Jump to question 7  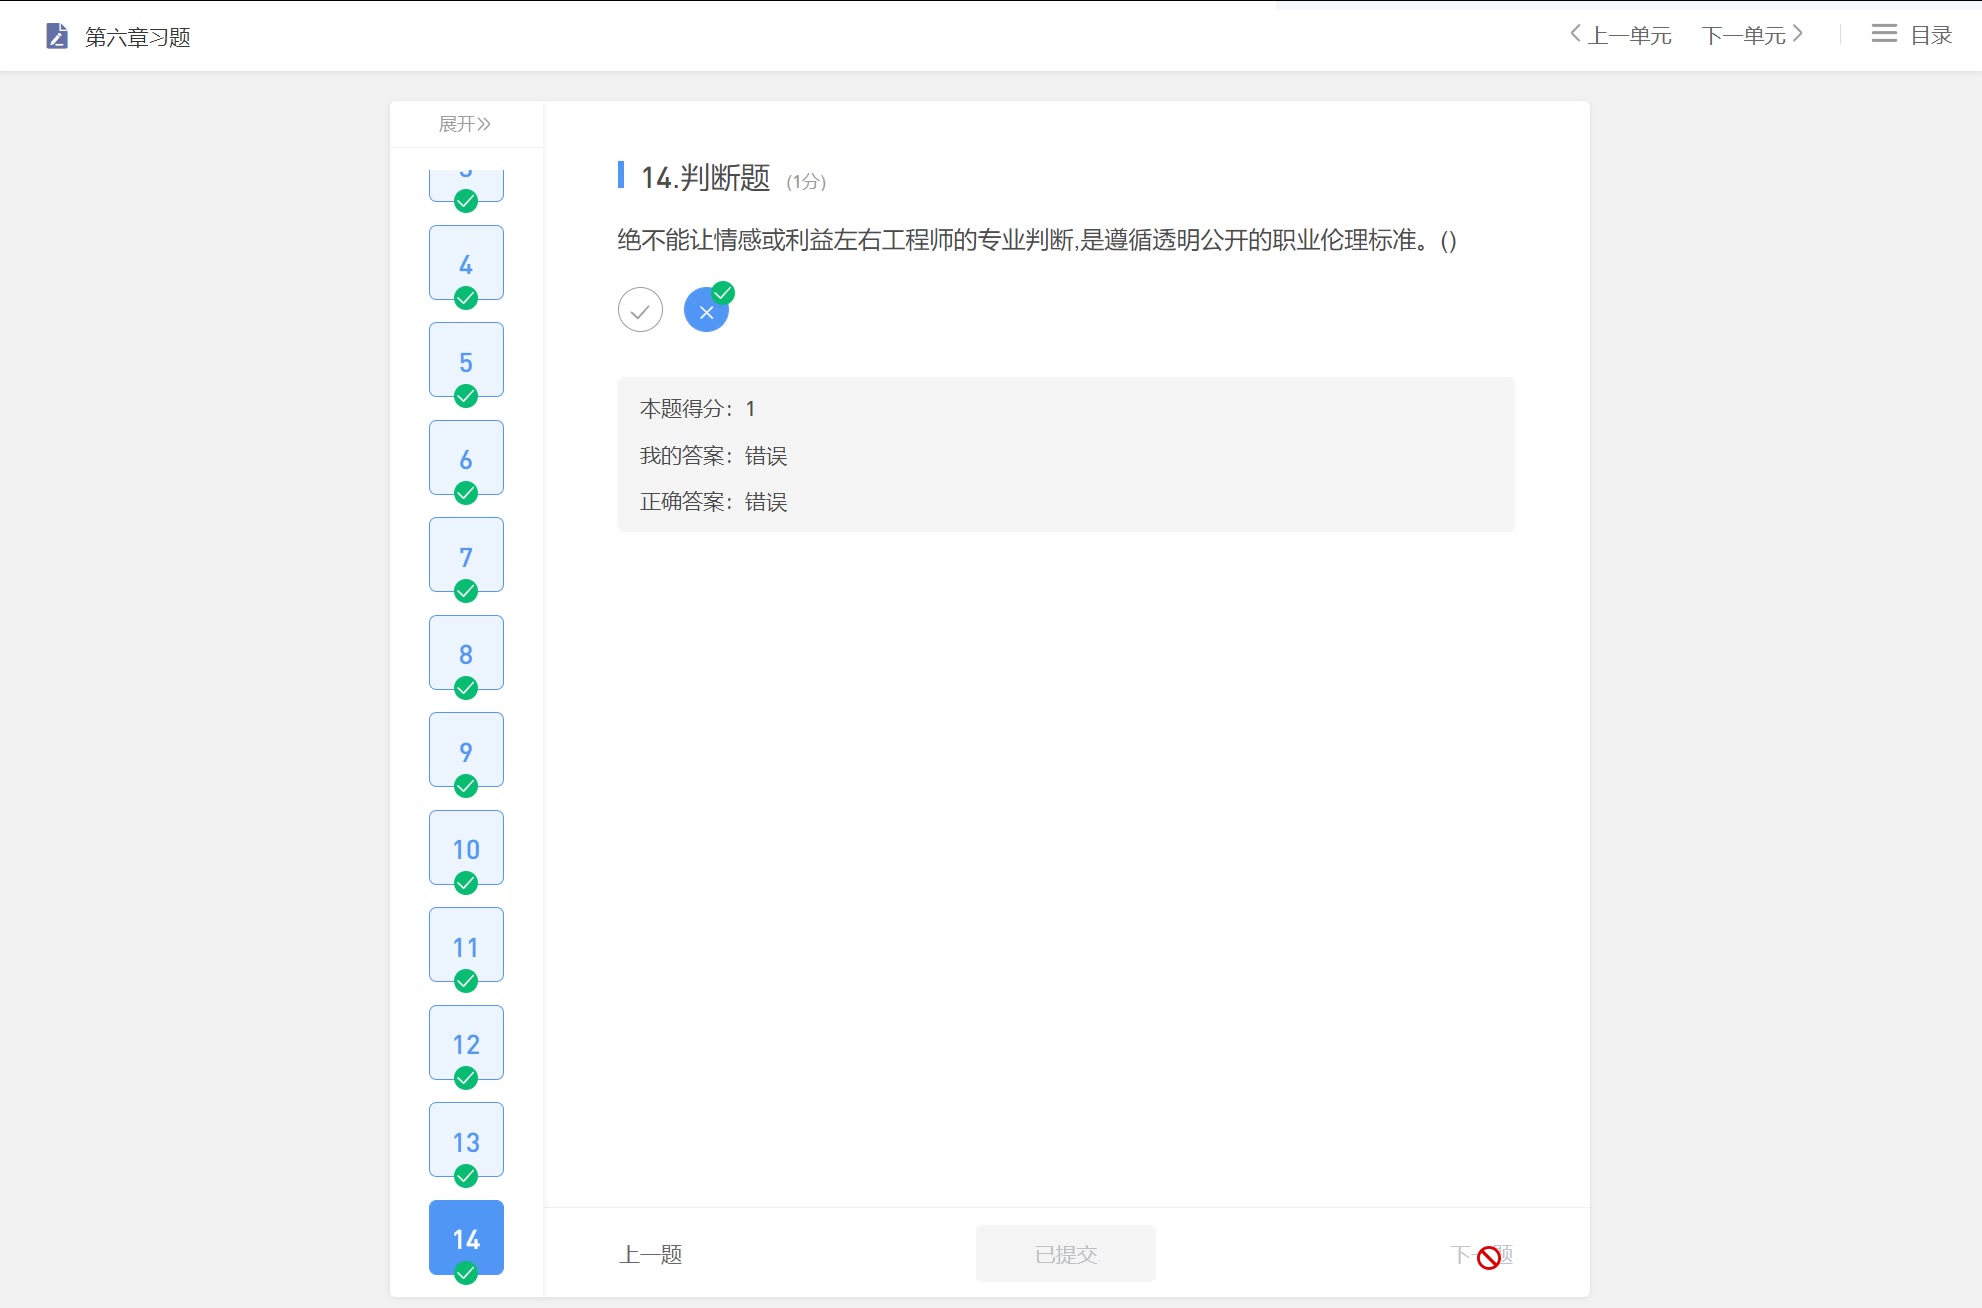click(466, 556)
